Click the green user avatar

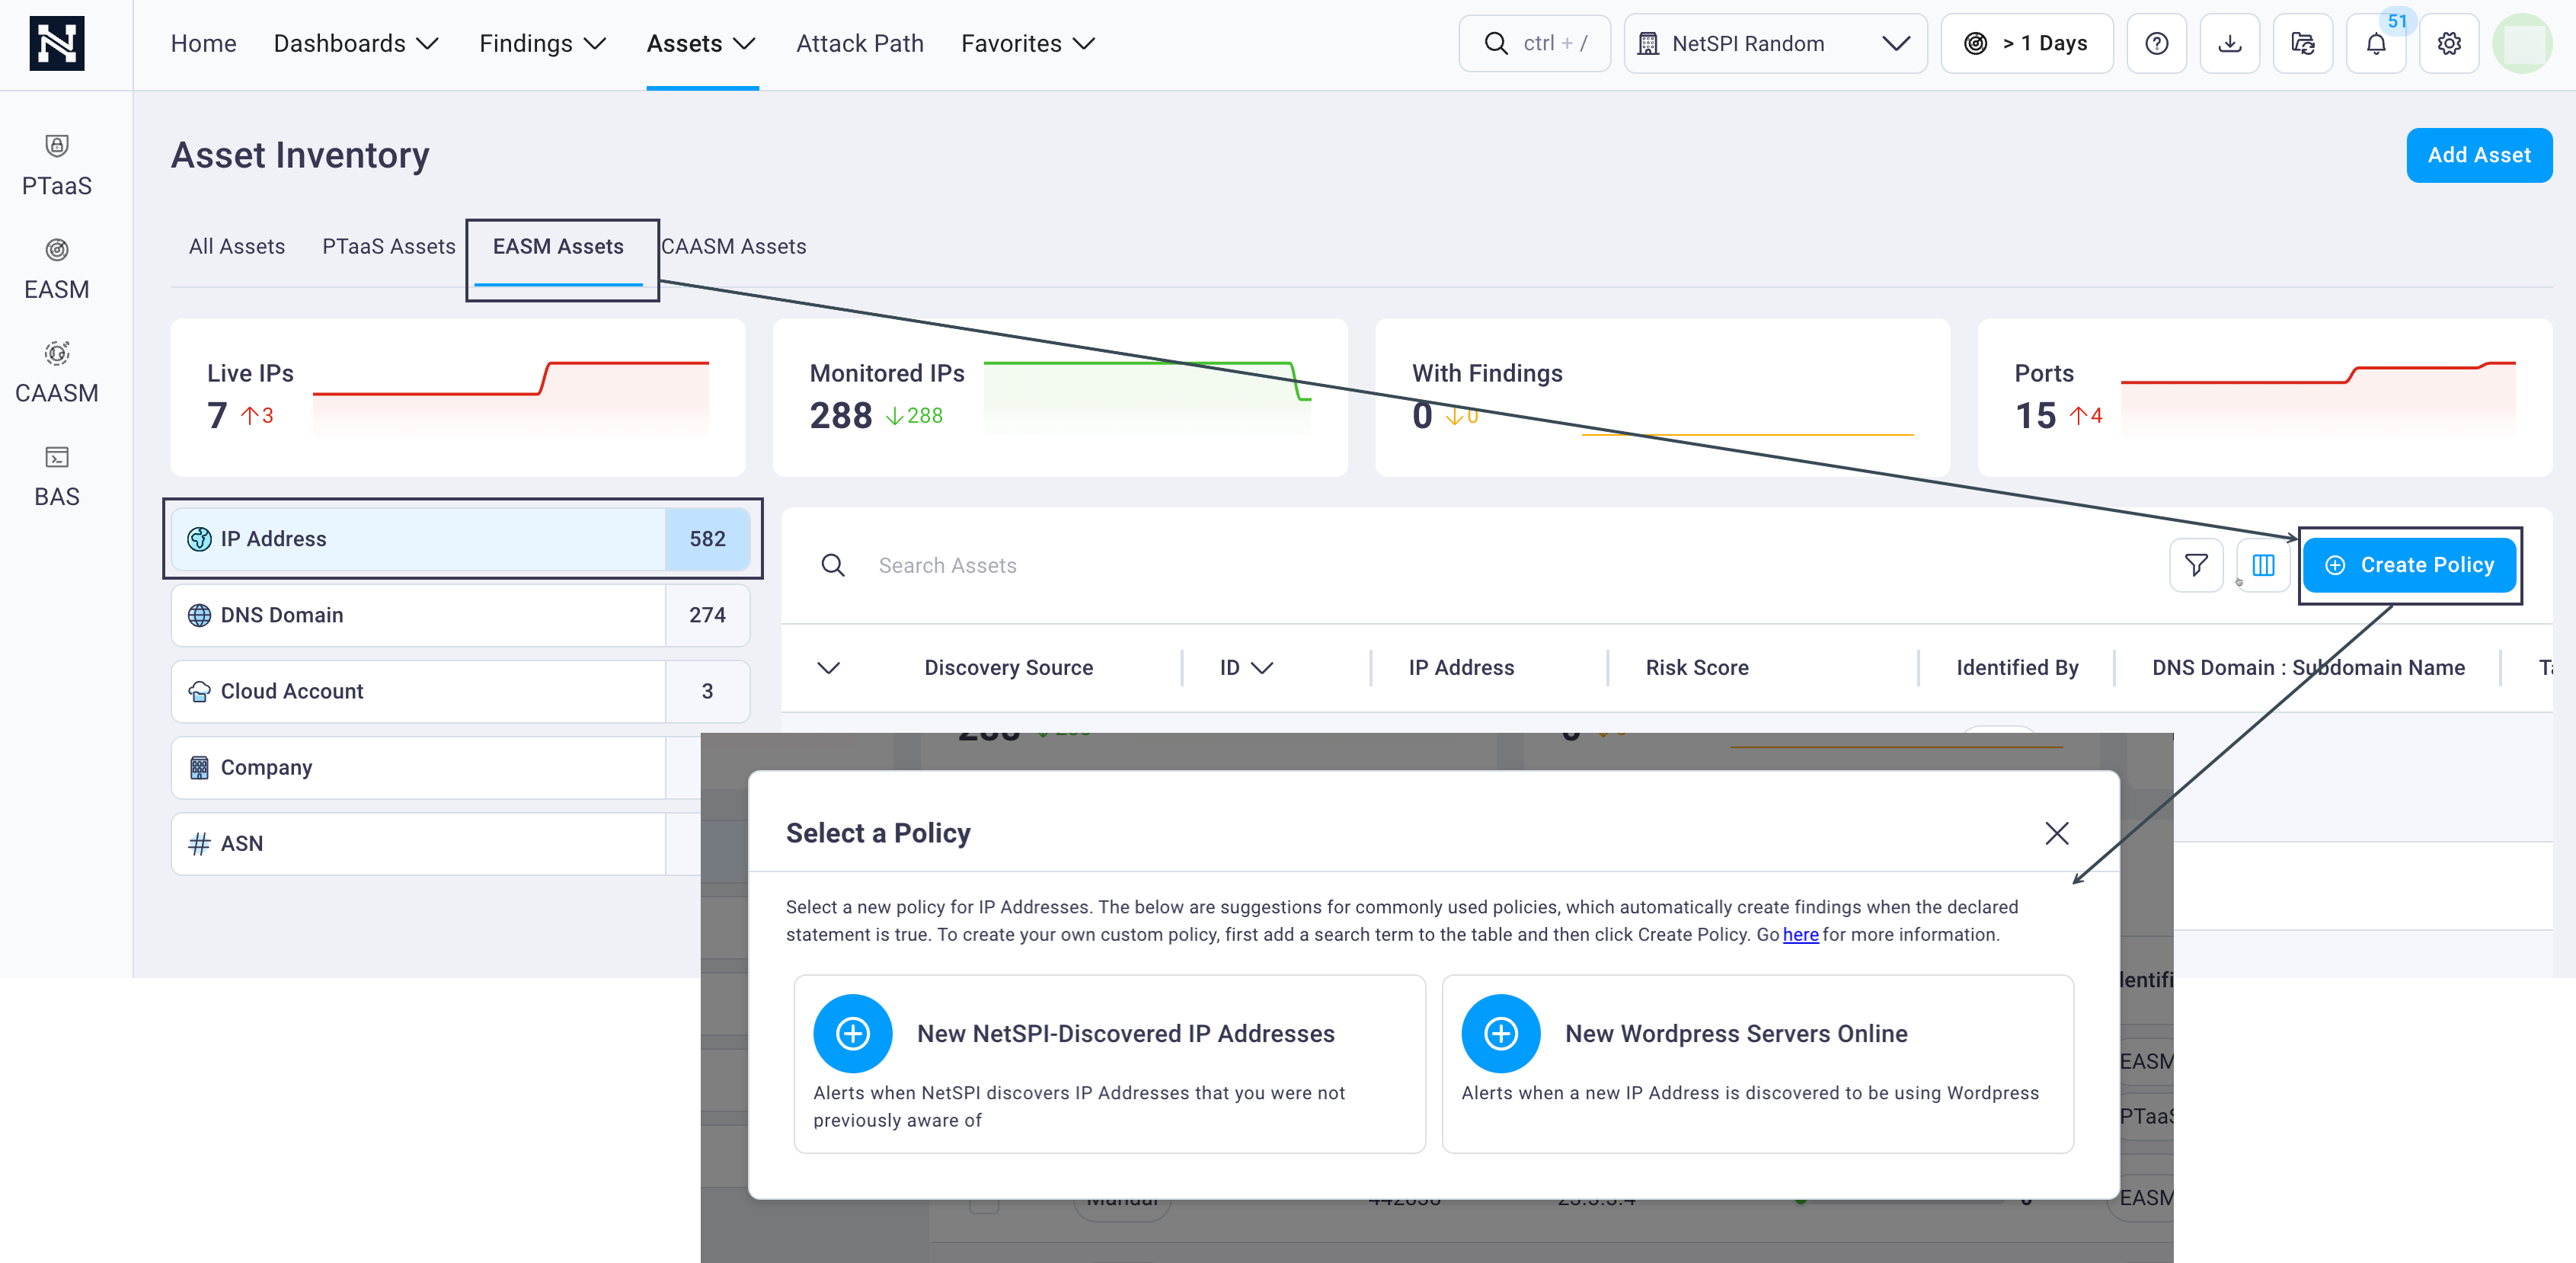pyautogui.click(x=2521, y=43)
